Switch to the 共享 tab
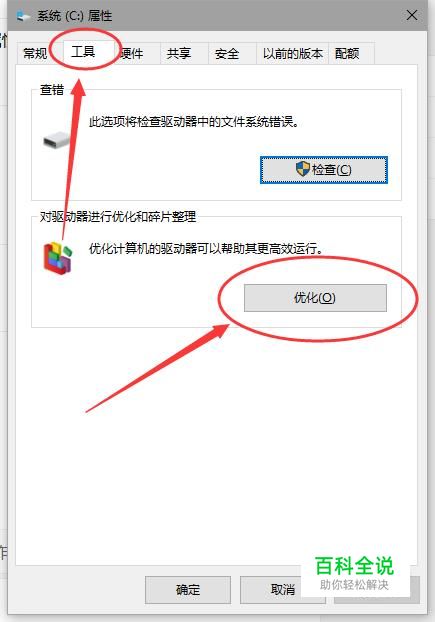This screenshot has height=622, width=435. (179, 53)
